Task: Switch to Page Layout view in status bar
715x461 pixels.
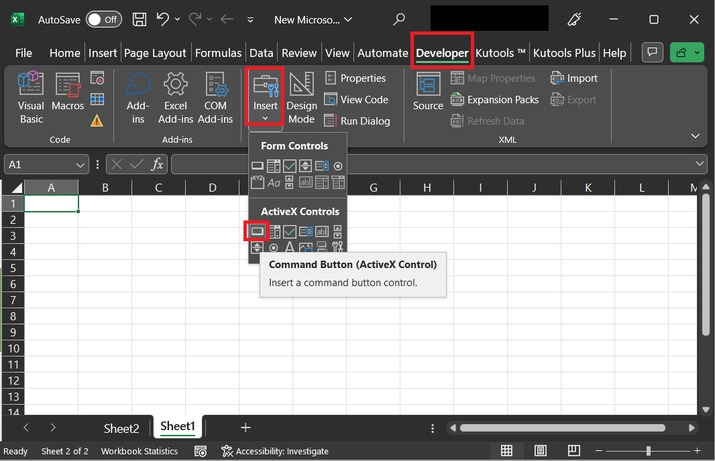Action: click(540, 451)
